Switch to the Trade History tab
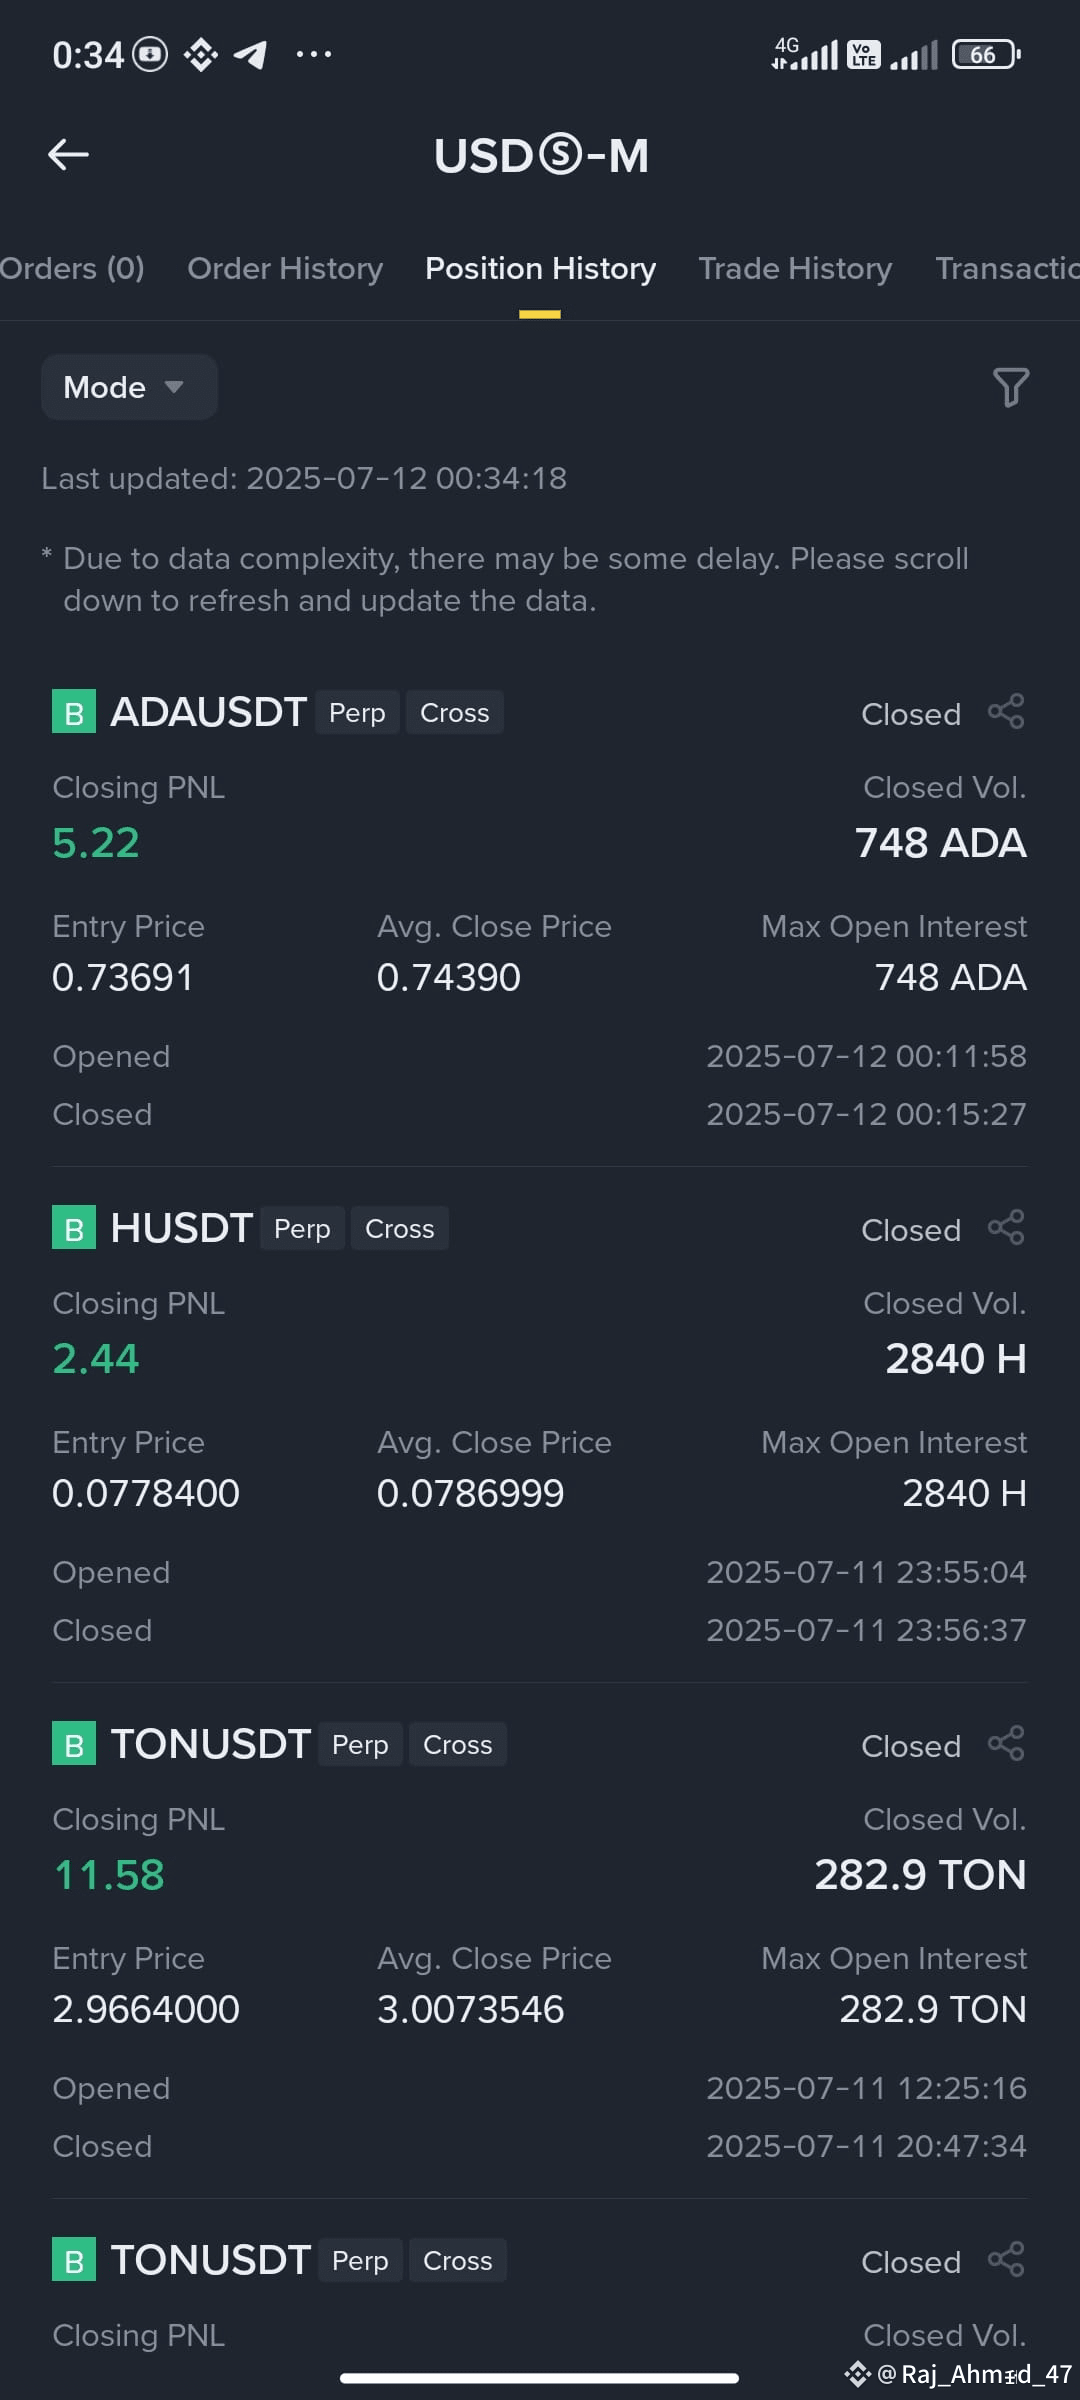 [x=795, y=268]
